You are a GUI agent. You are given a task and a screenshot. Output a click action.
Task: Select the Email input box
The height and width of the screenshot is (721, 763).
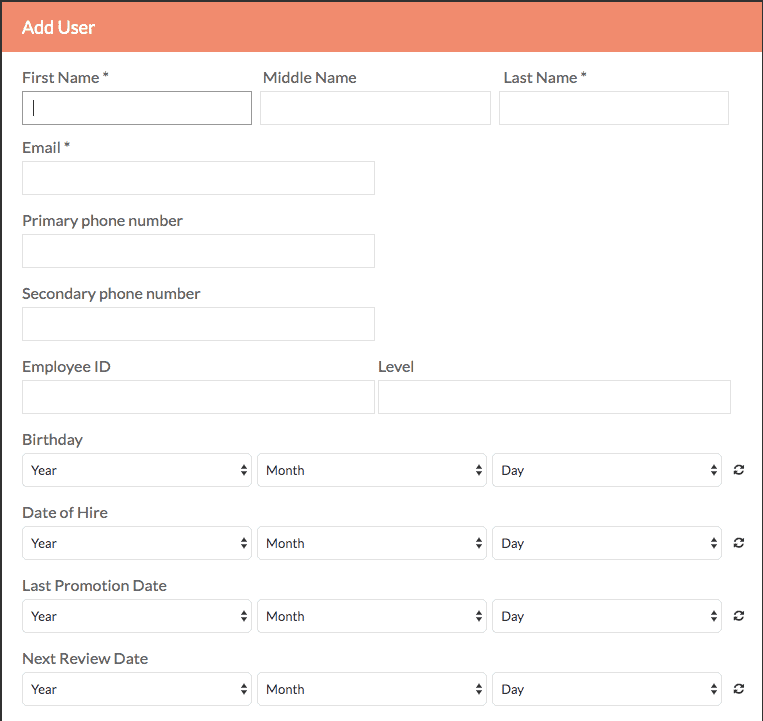pyautogui.click(x=199, y=178)
